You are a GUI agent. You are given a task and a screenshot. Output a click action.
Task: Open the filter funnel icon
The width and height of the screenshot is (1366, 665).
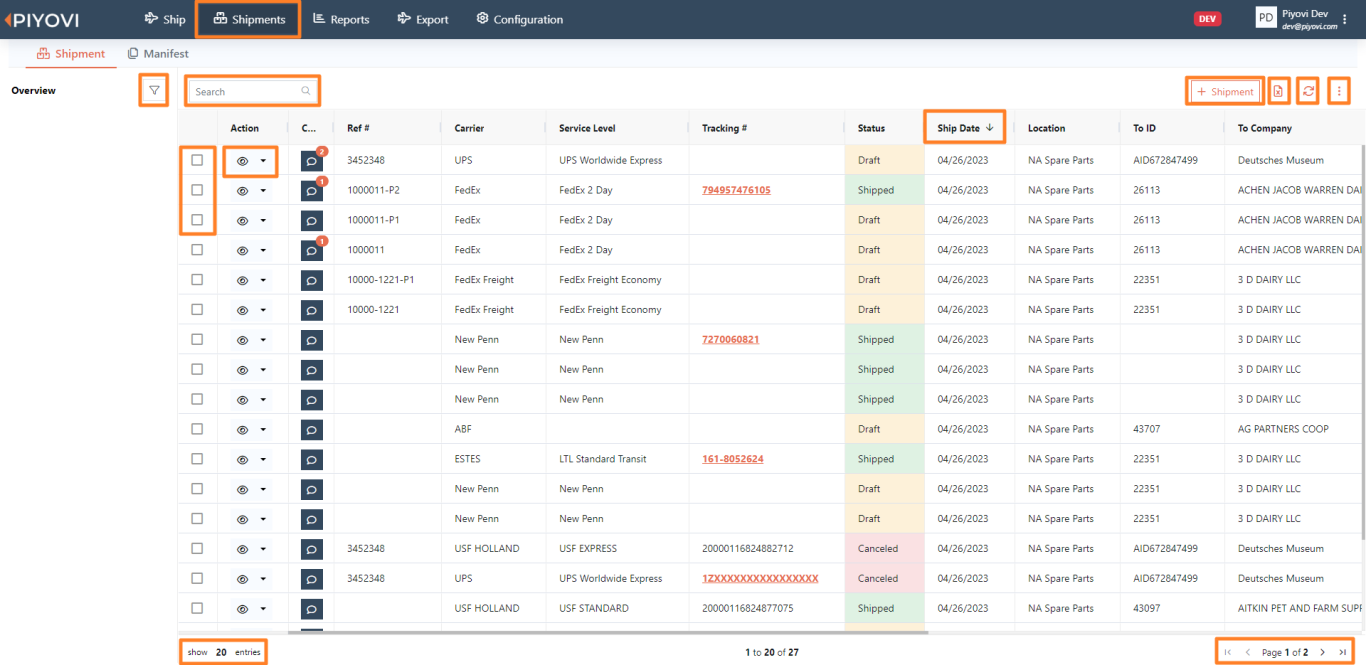click(154, 91)
